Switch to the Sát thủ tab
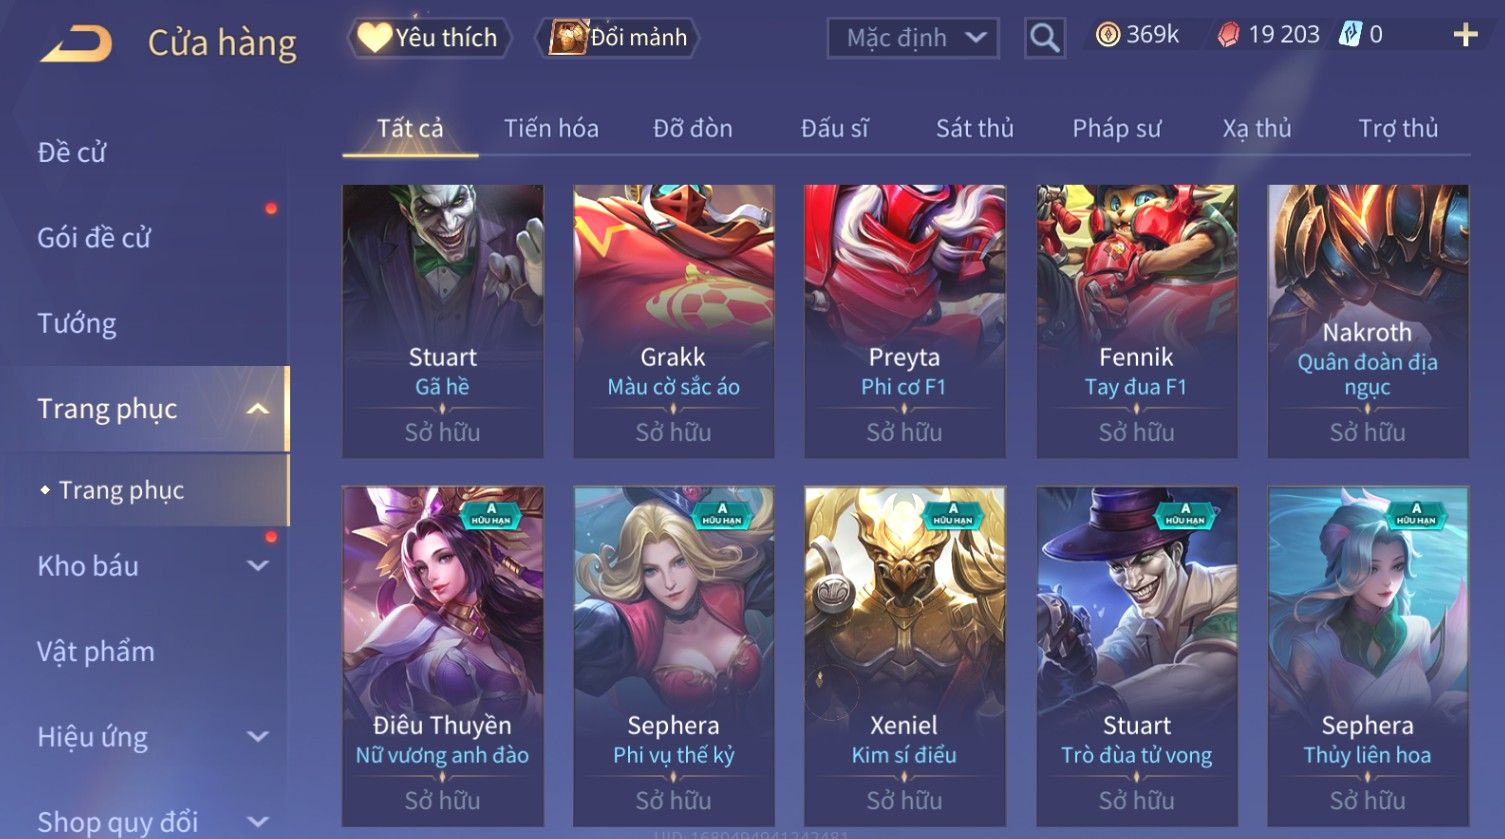This screenshot has height=839, width=1505. pyautogui.click(x=974, y=128)
